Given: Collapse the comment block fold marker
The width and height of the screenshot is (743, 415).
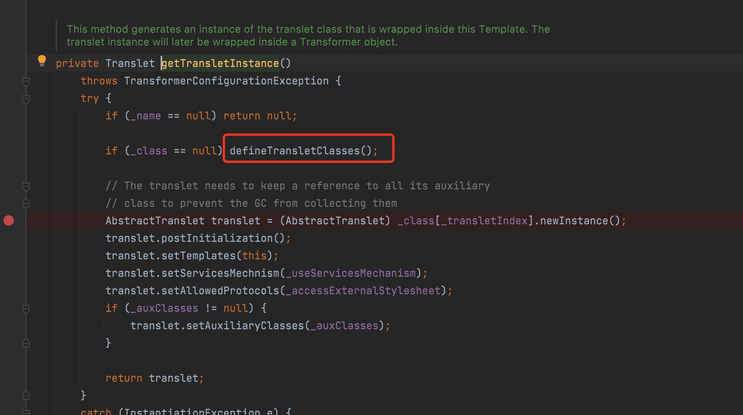Looking at the screenshot, I should [x=26, y=186].
